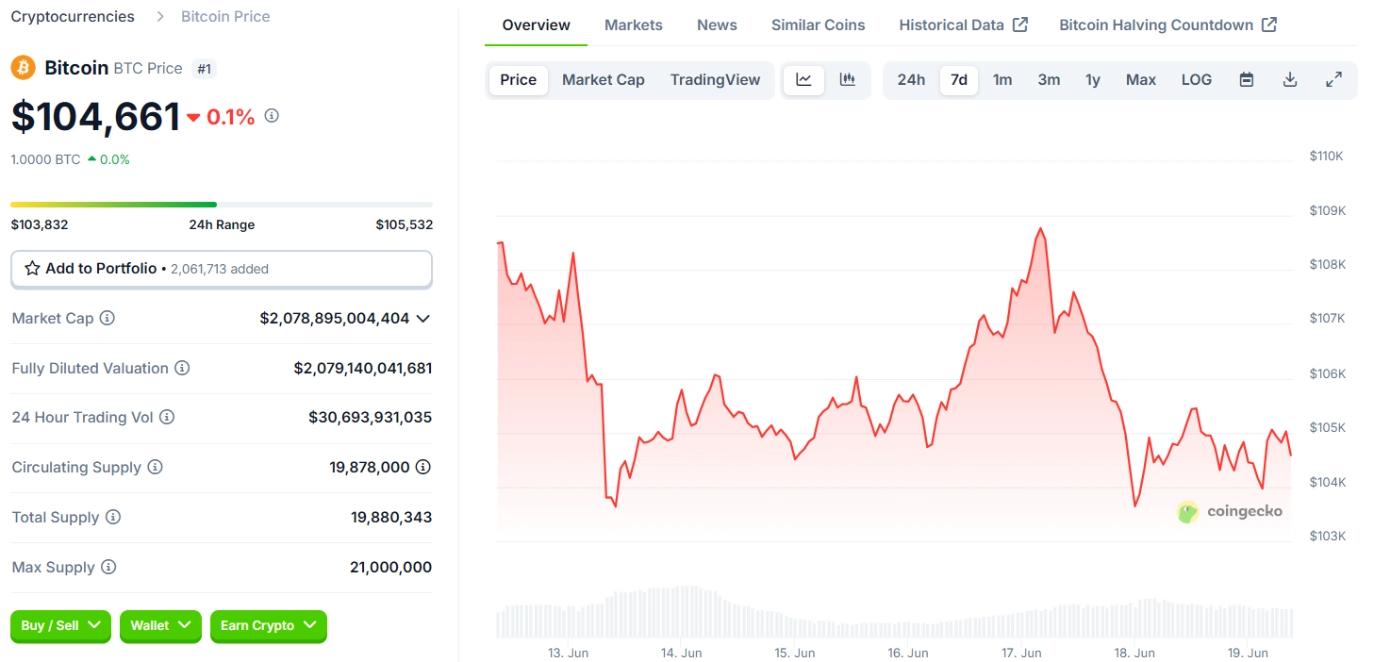Set chart range to 1y

click(x=1093, y=80)
